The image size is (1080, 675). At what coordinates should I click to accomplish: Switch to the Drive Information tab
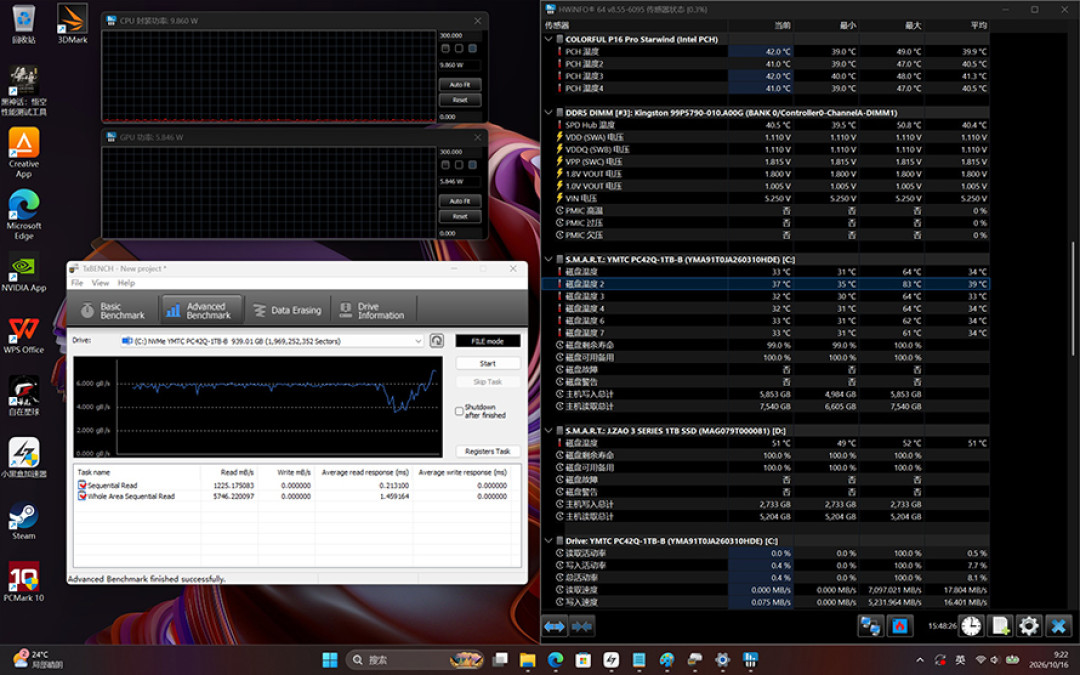click(373, 311)
